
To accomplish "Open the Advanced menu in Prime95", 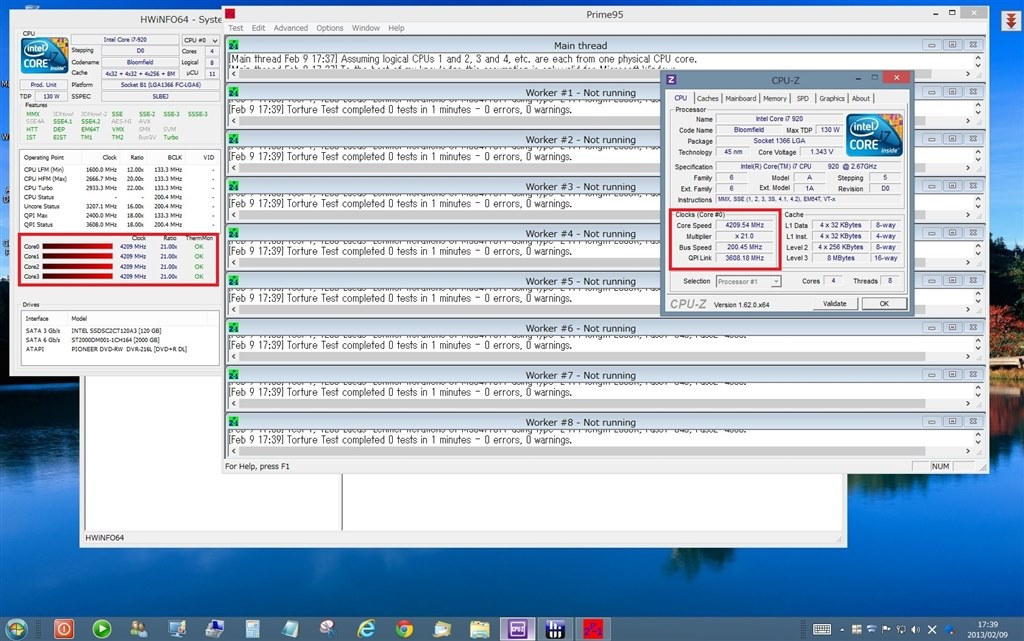I will tap(291, 28).
